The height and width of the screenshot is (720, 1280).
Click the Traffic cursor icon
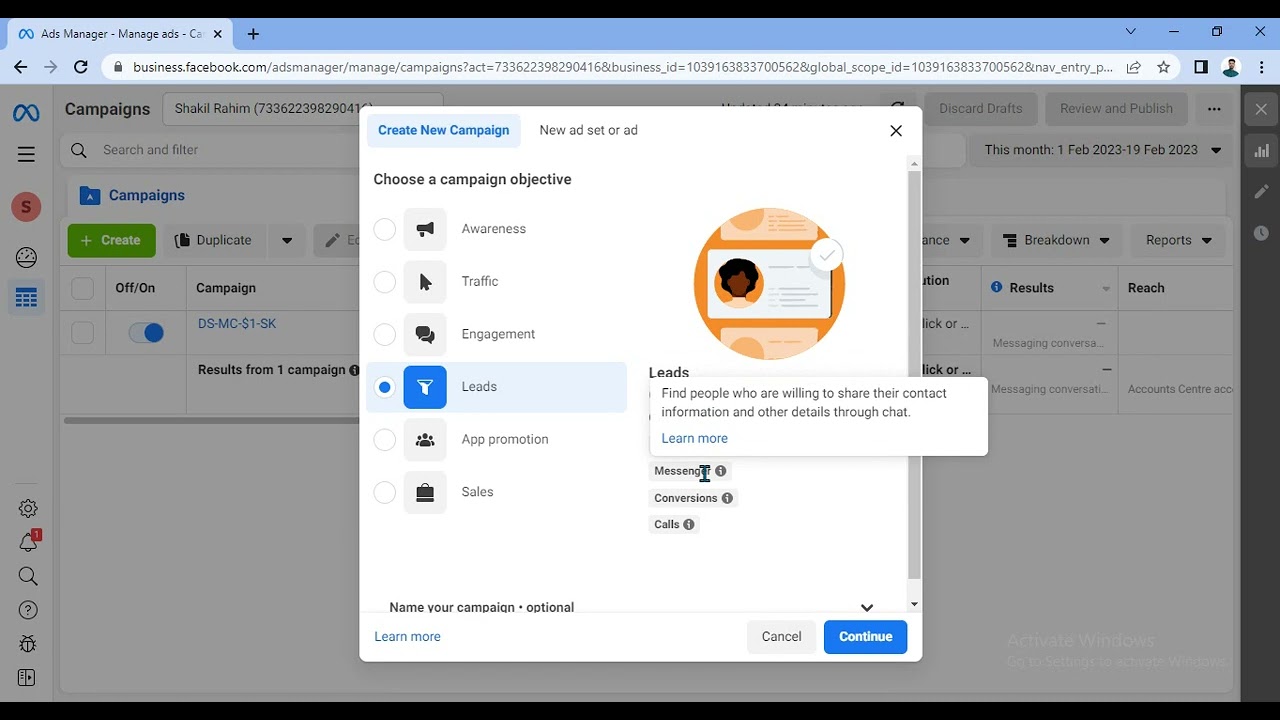pos(425,282)
